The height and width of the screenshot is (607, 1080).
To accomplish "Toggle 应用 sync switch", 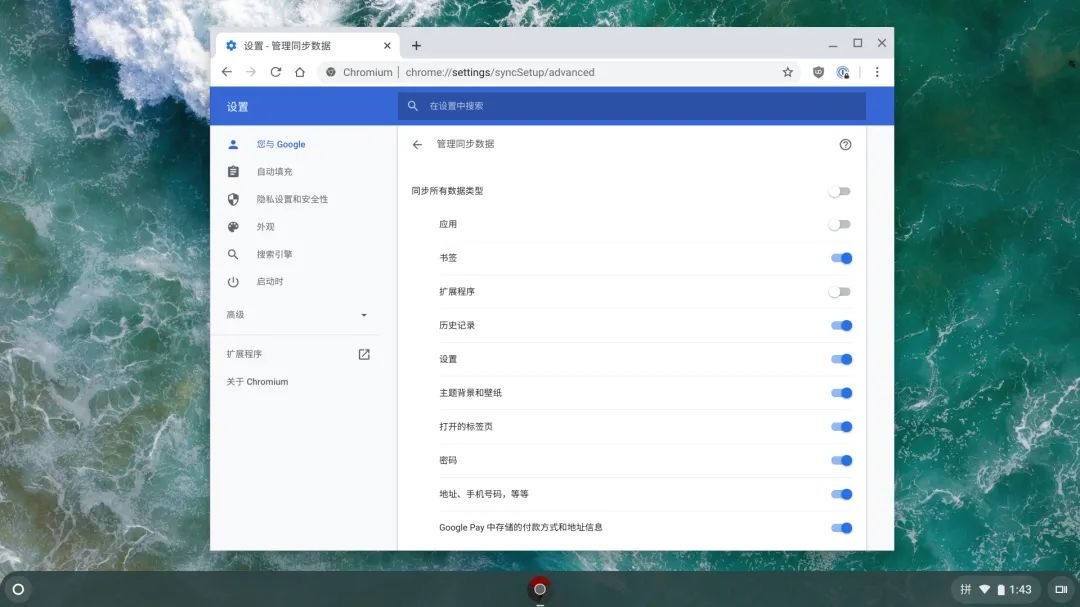I will (840, 224).
